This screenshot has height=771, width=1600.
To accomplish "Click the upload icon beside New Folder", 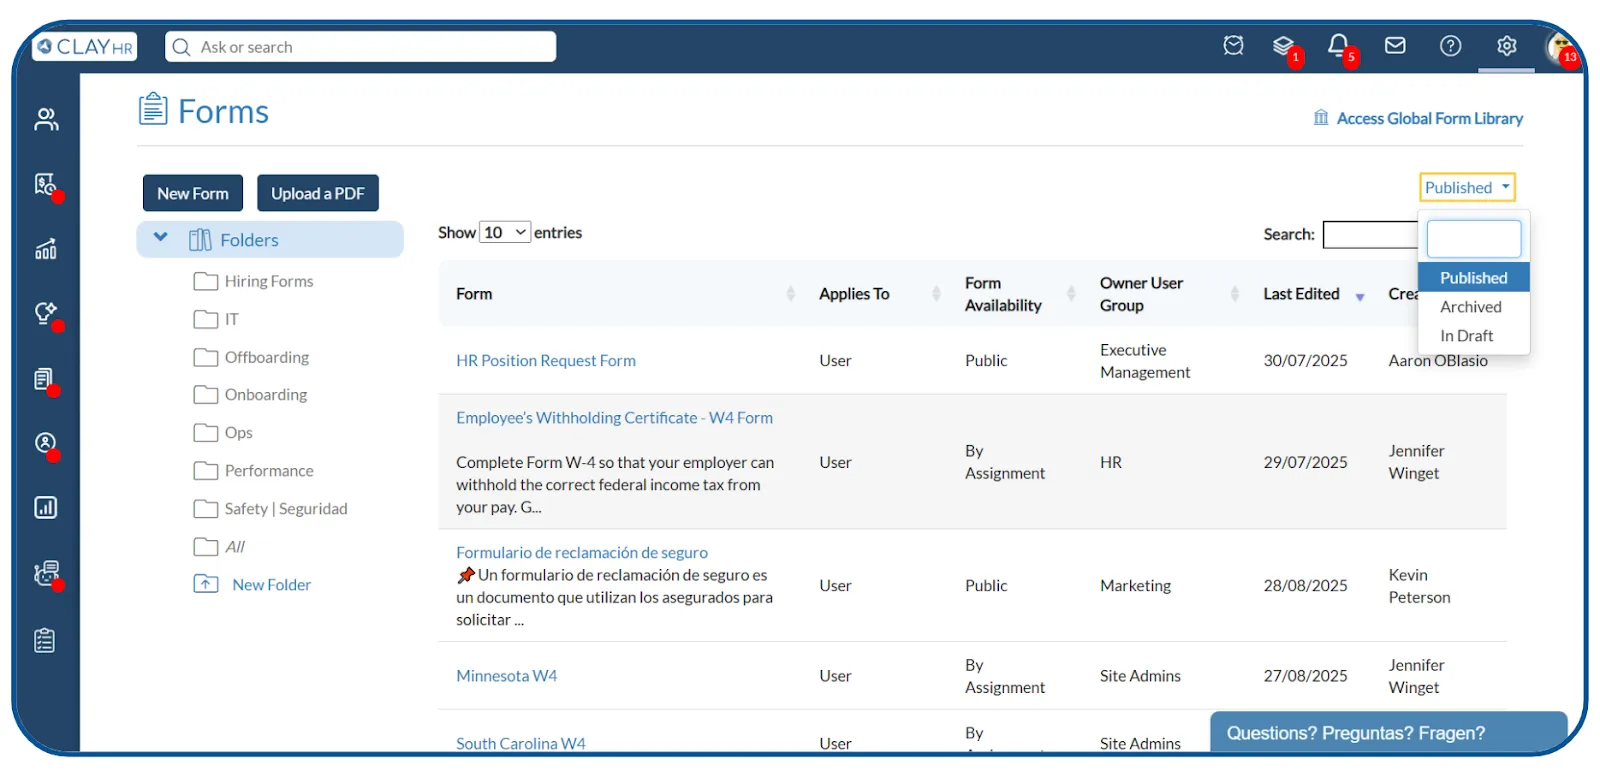I will [206, 584].
